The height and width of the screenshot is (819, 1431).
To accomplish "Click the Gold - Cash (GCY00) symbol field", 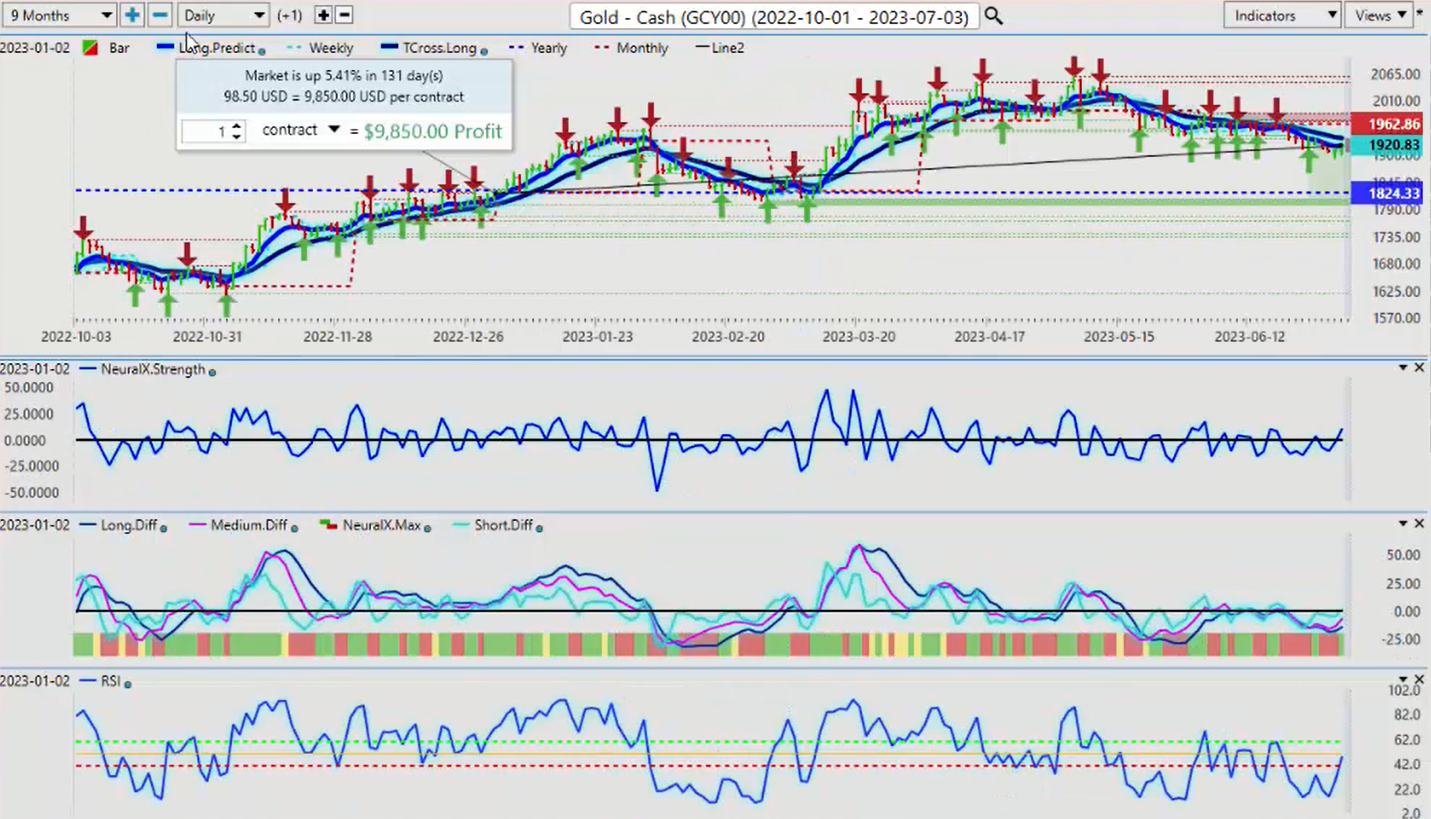I will point(774,16).
